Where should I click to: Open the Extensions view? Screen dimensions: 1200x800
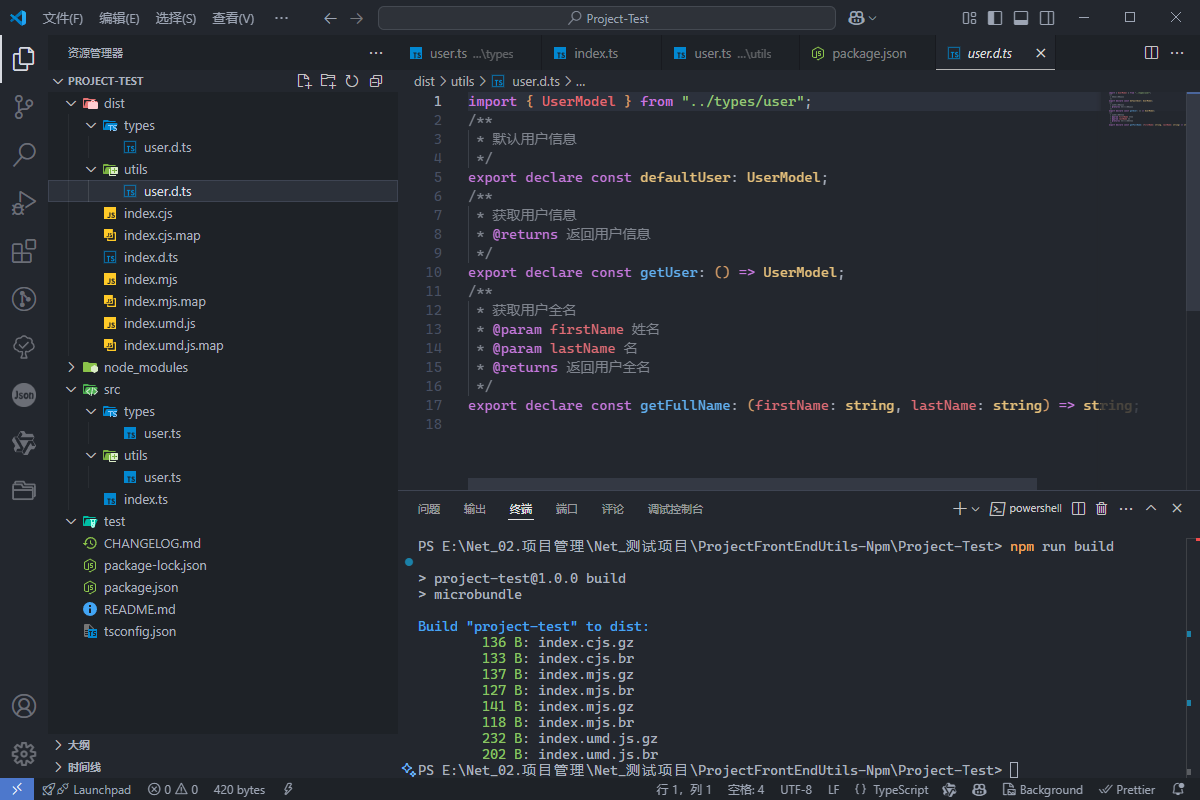[24, 251]
